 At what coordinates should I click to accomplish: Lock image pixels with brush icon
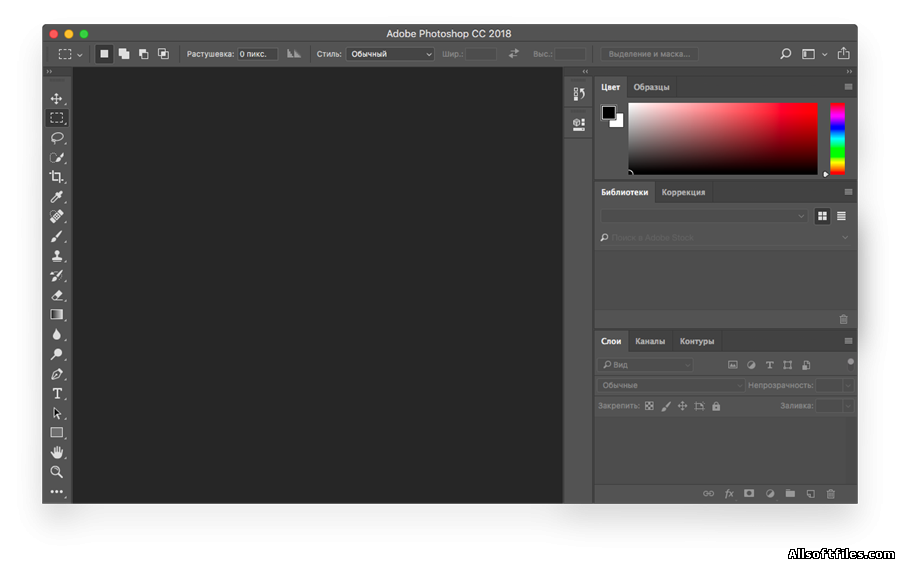coord(666,406)
